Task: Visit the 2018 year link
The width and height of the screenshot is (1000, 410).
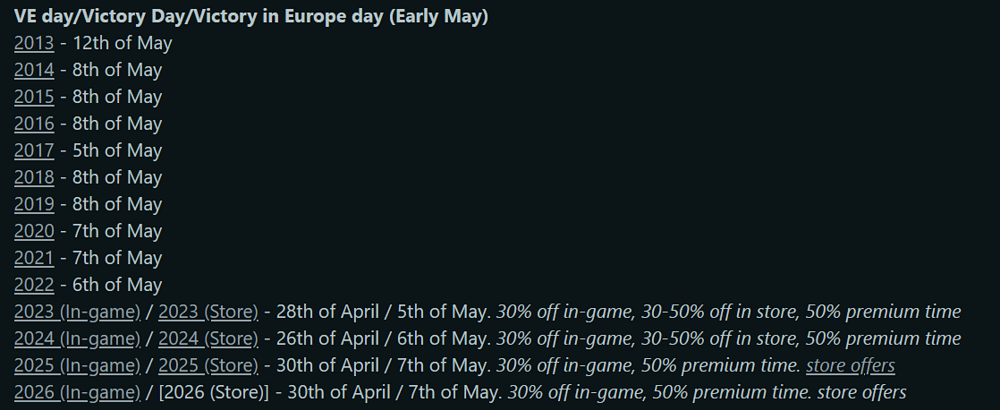Action: pyautogui.click(x=34, y=178)
